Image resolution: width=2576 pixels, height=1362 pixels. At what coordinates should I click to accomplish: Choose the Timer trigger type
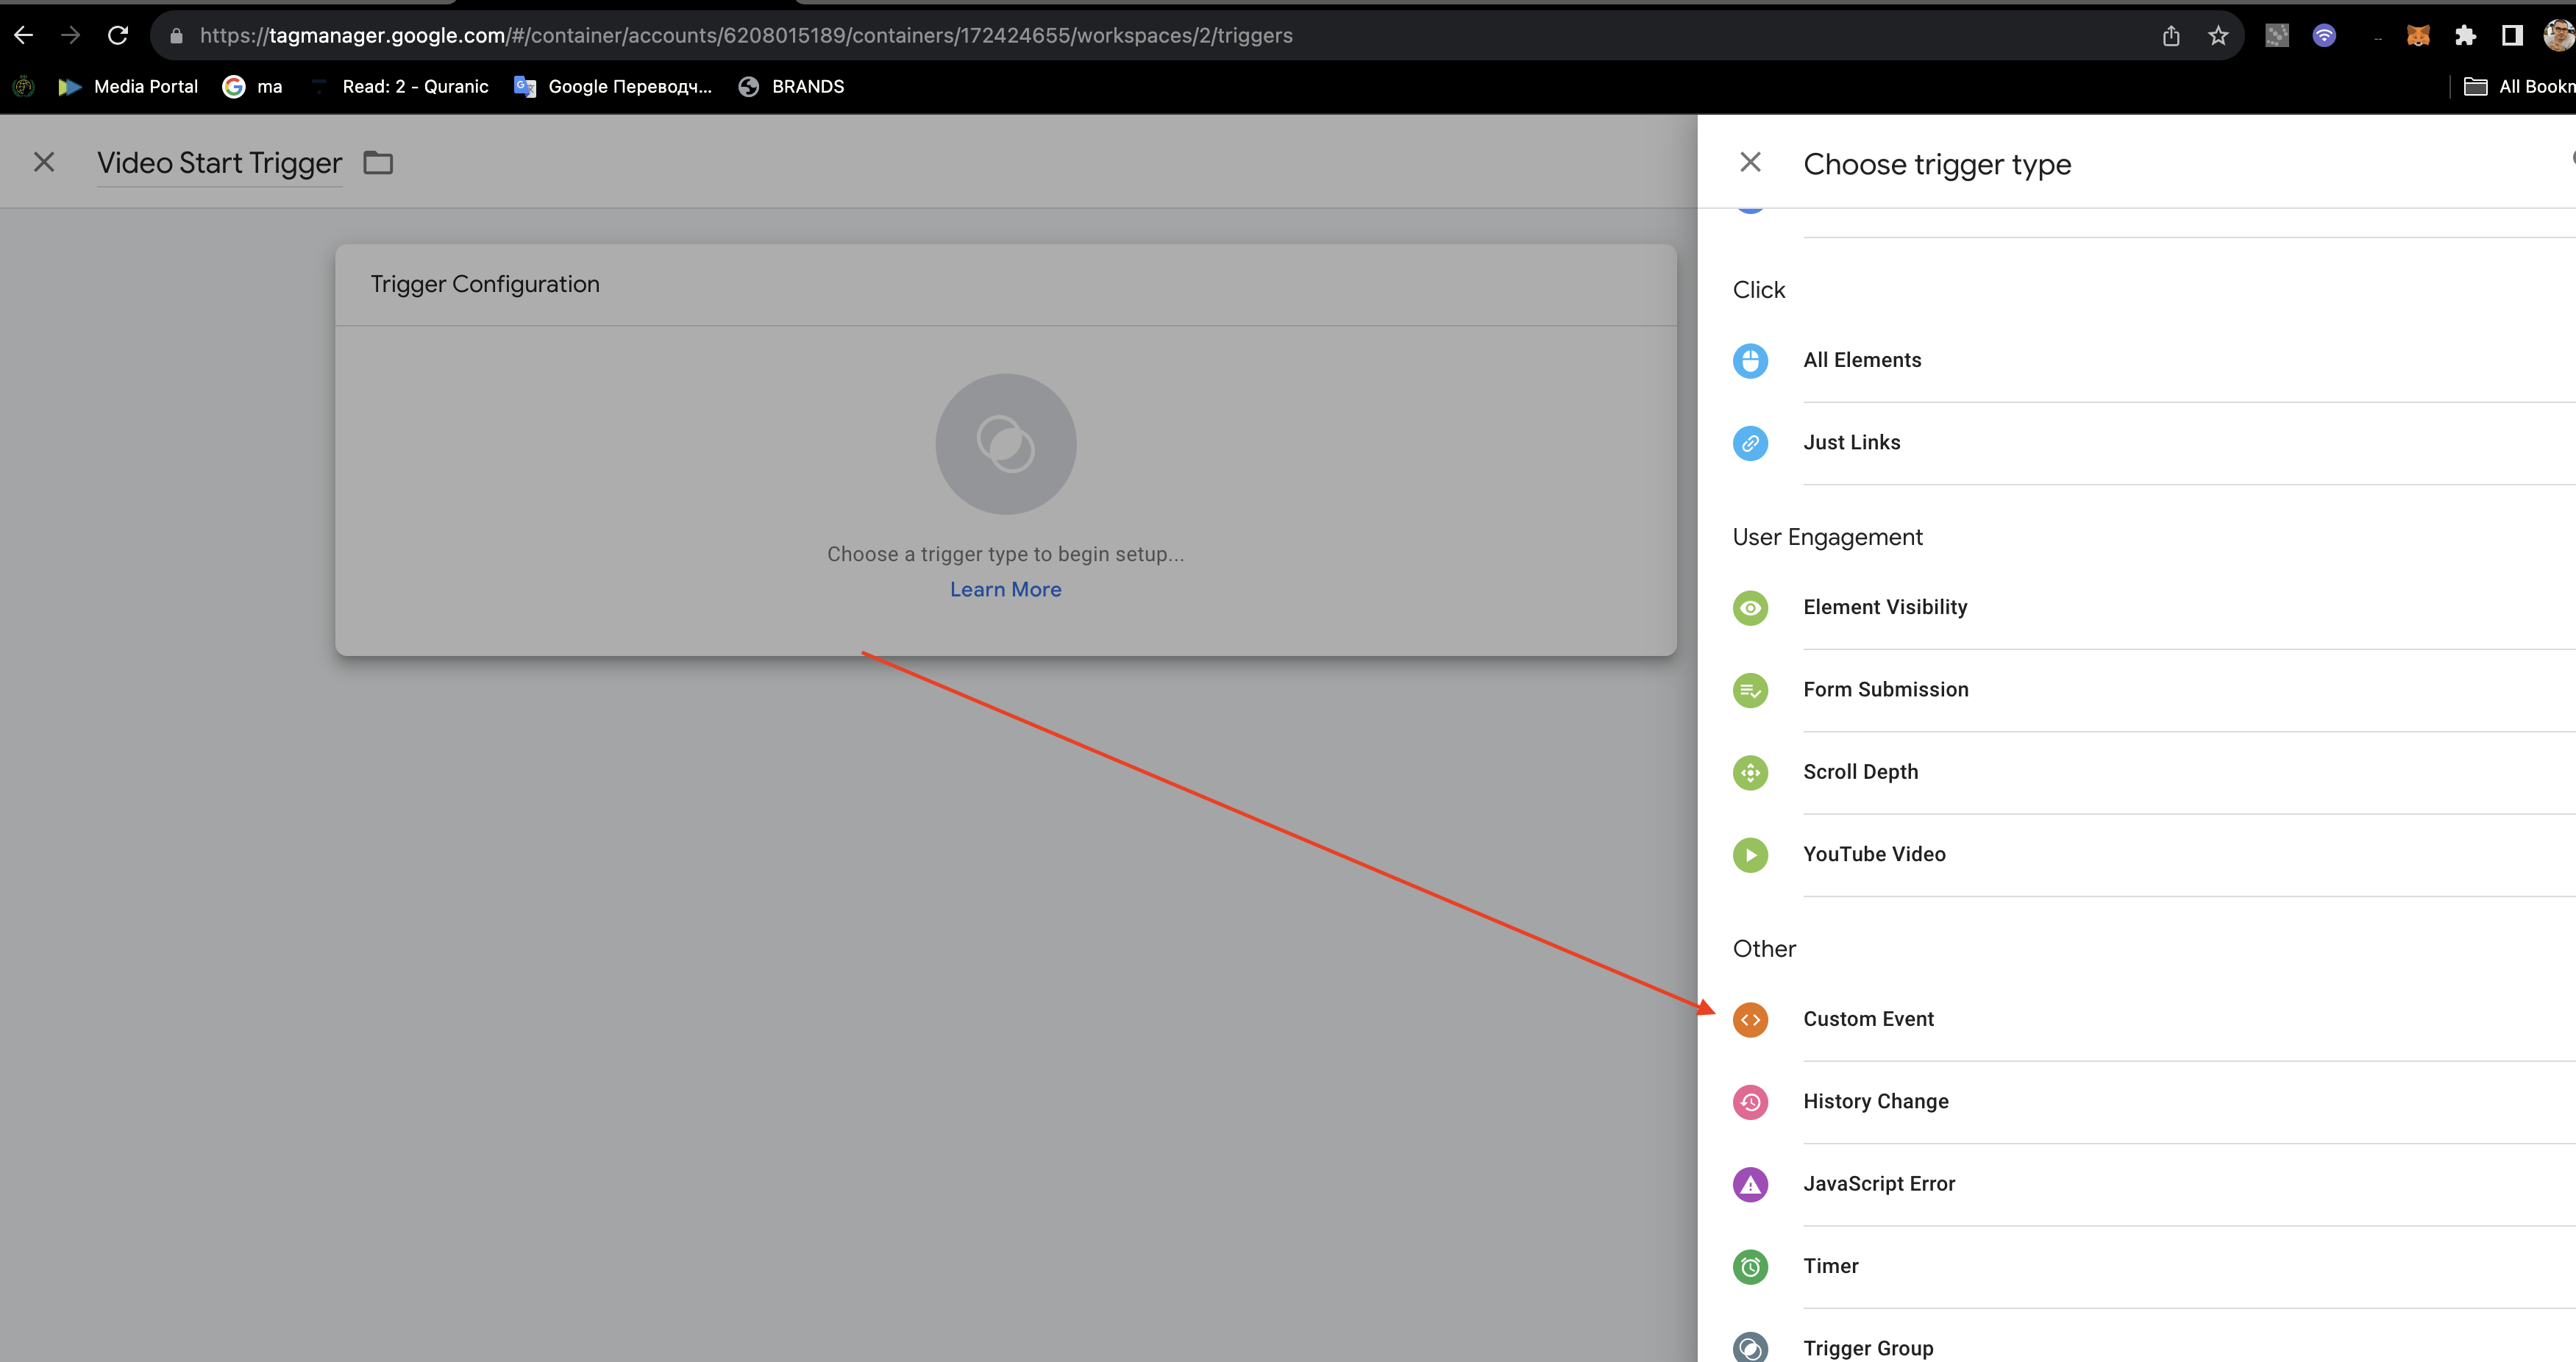pyautogui.click(x=2153, y=1267)
